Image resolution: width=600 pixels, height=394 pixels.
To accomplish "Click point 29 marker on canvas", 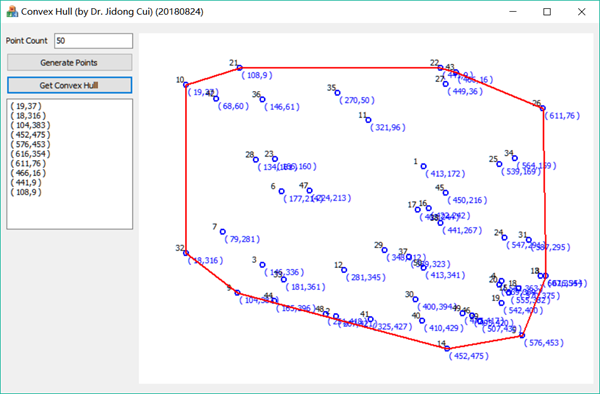I will point(385,250).
